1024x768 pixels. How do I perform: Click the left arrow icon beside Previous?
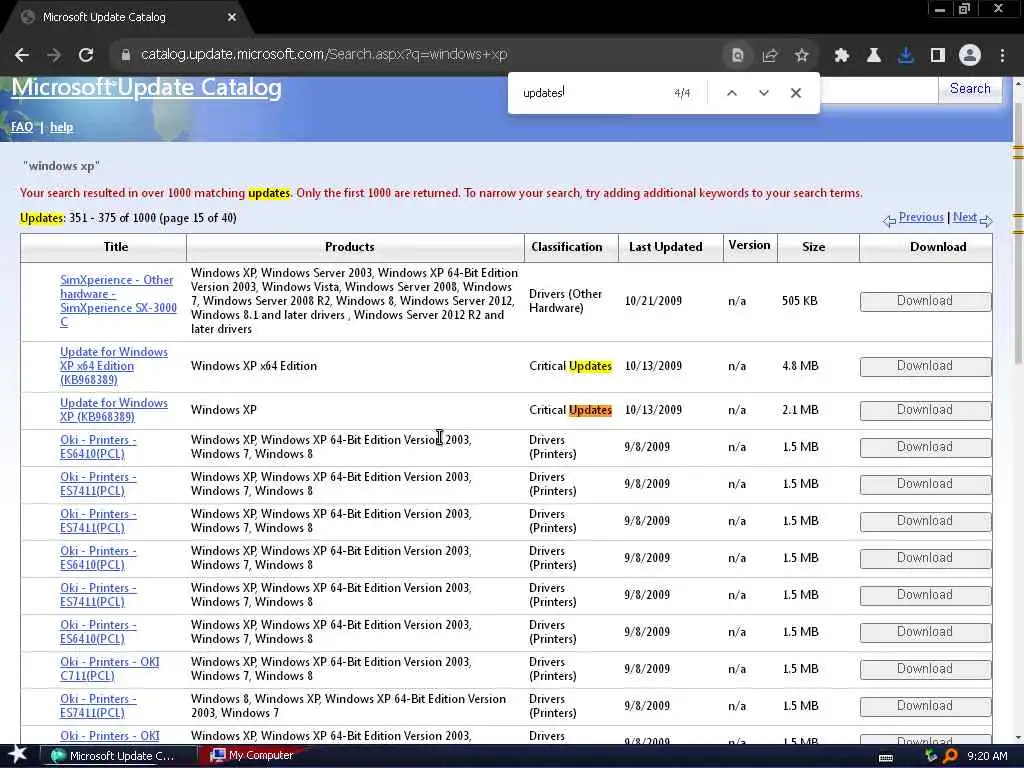coord(889,221)
